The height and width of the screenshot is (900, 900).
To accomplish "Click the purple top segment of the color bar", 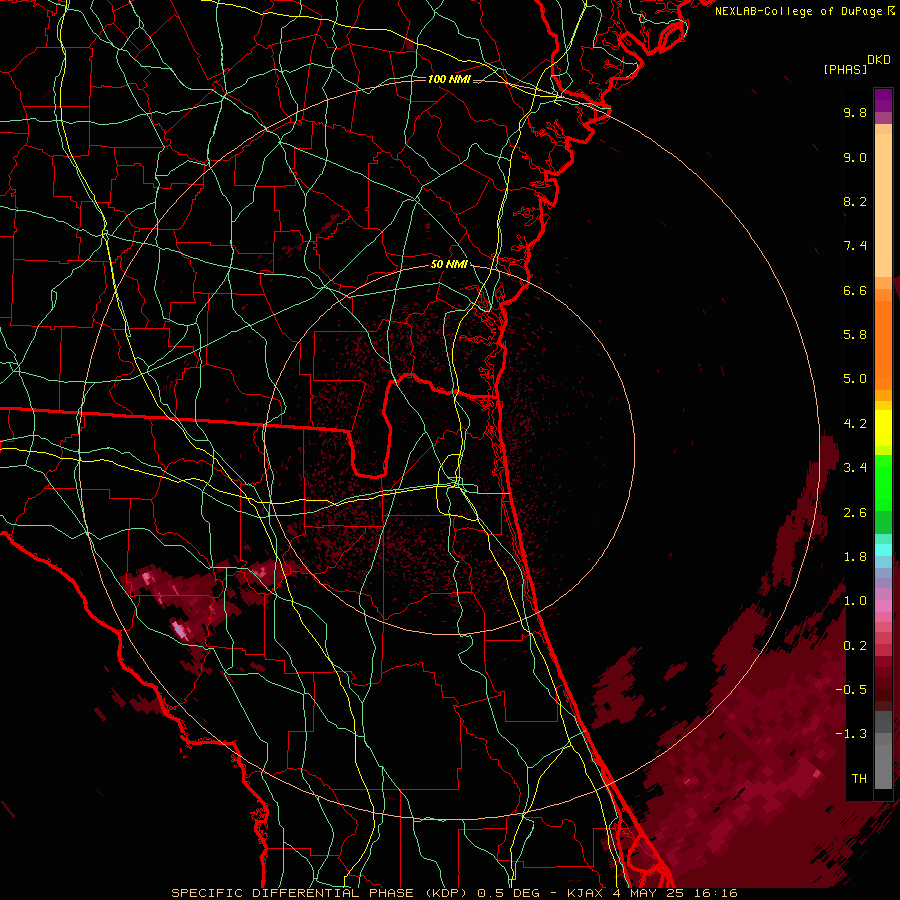I will [883, 100].
